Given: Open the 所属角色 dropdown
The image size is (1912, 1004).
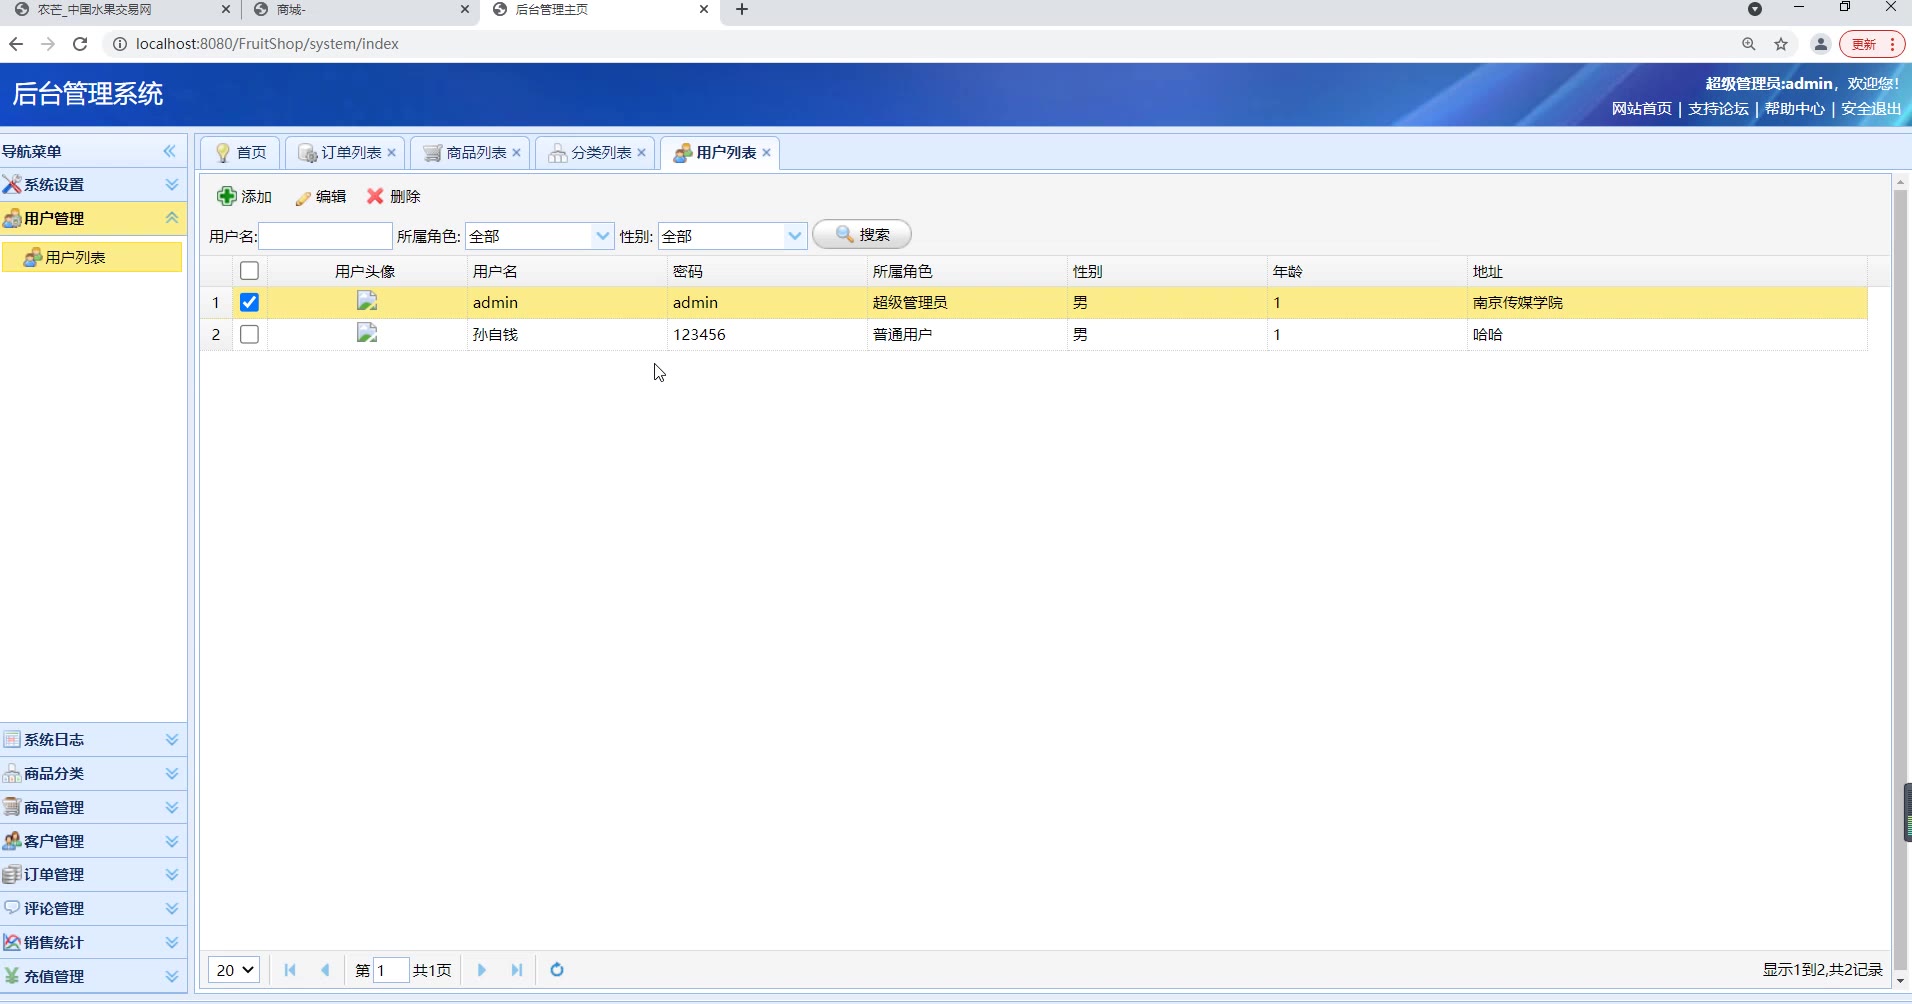Looking at the screenshot, I should [602, 236].
